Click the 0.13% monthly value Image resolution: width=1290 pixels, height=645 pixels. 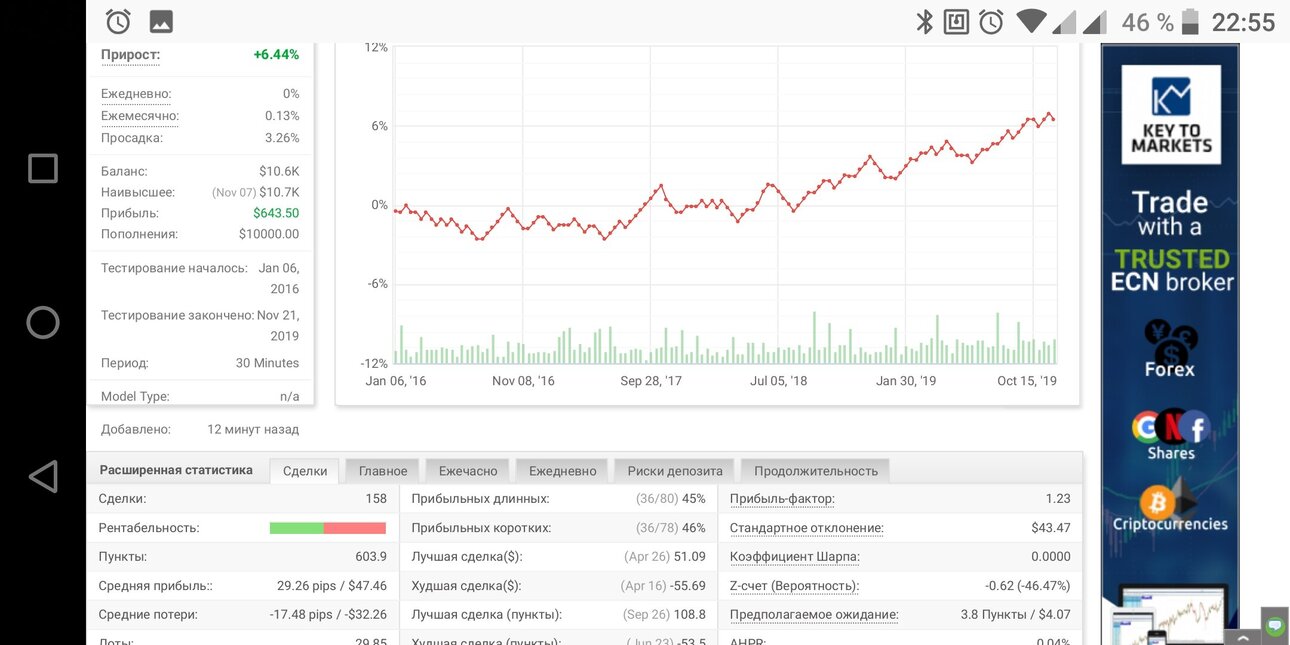coord(282,116)
